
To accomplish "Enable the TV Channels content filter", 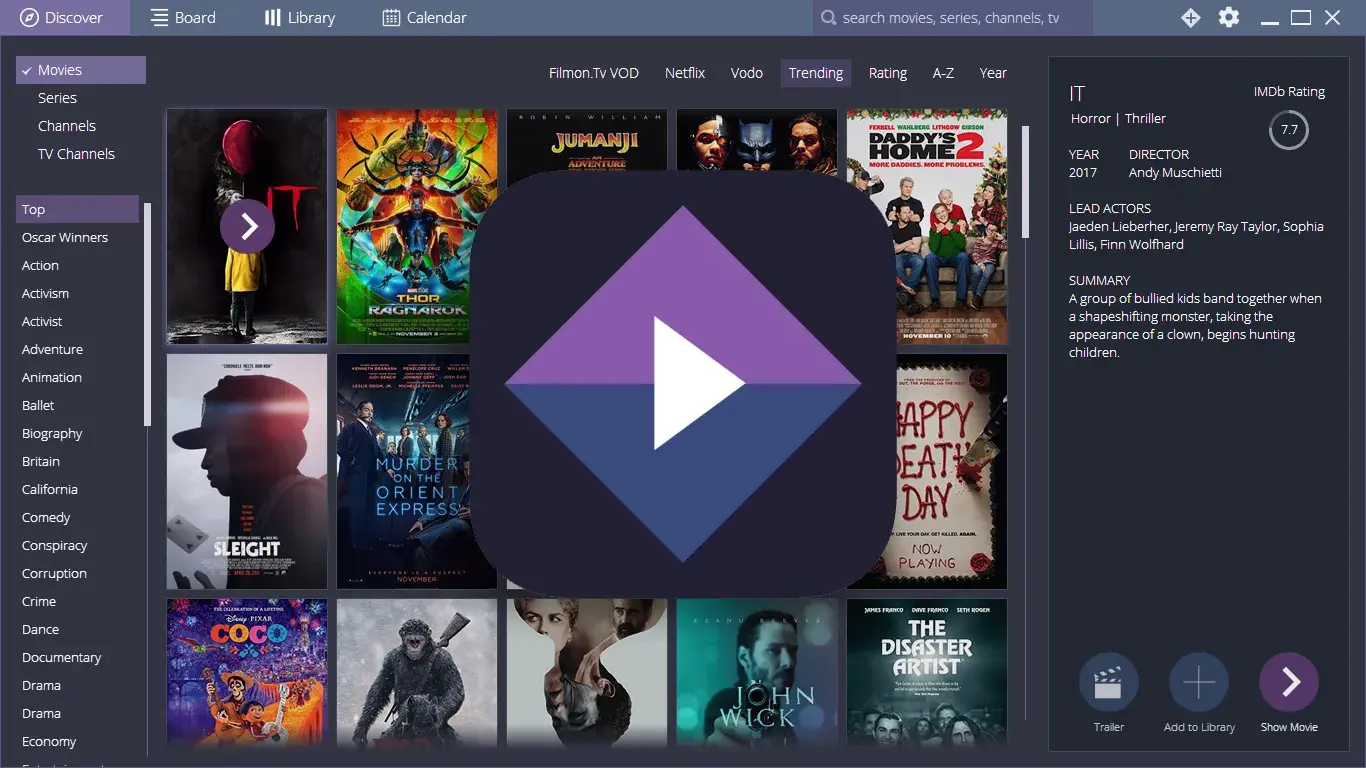I will point(77,153).
